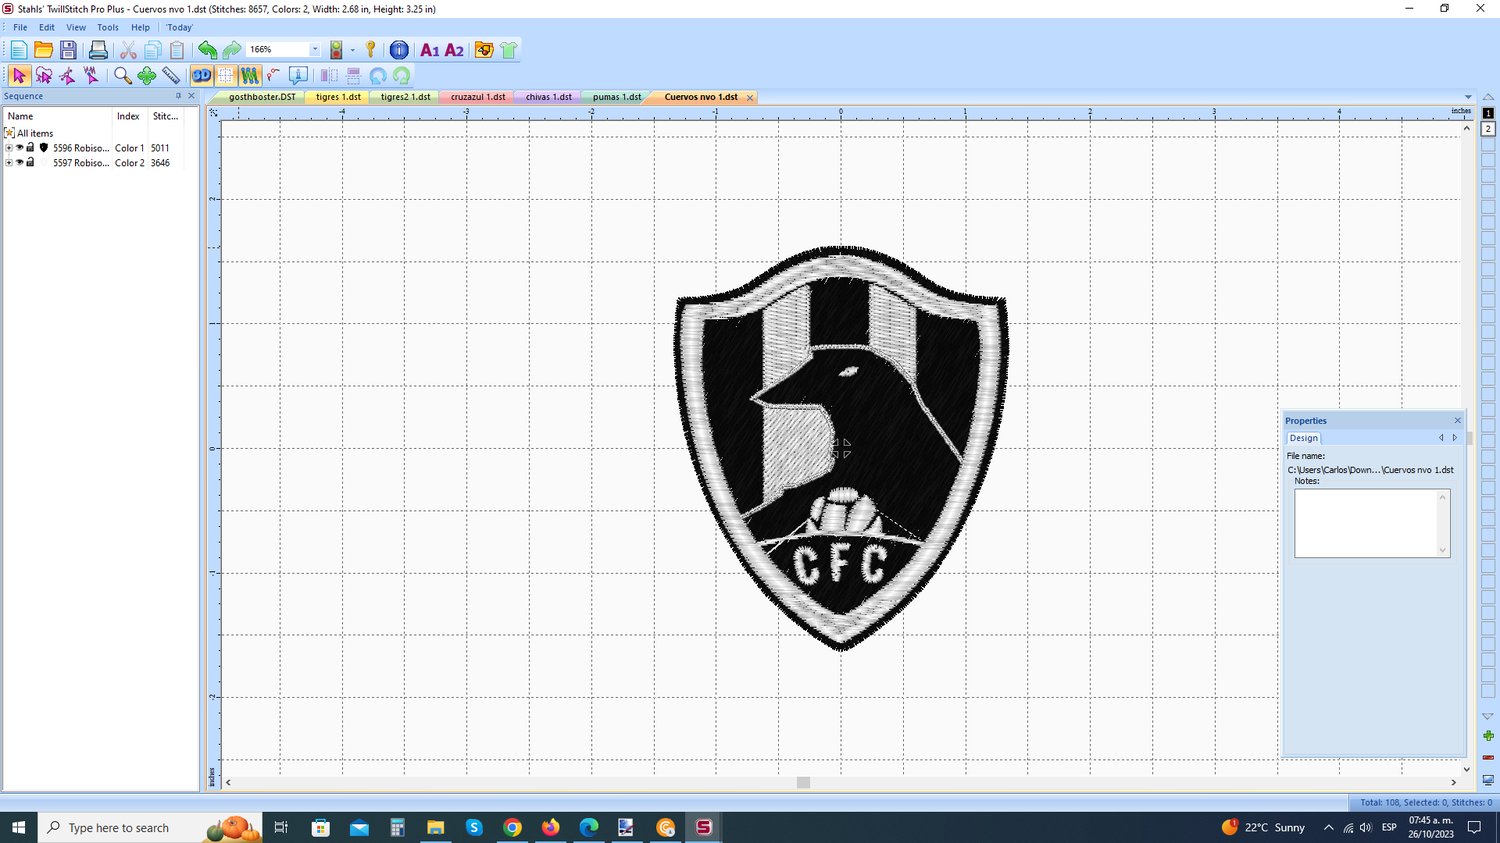
Task: Close the Cuervos nvo 1.dst tab
Action: point(749,98)
